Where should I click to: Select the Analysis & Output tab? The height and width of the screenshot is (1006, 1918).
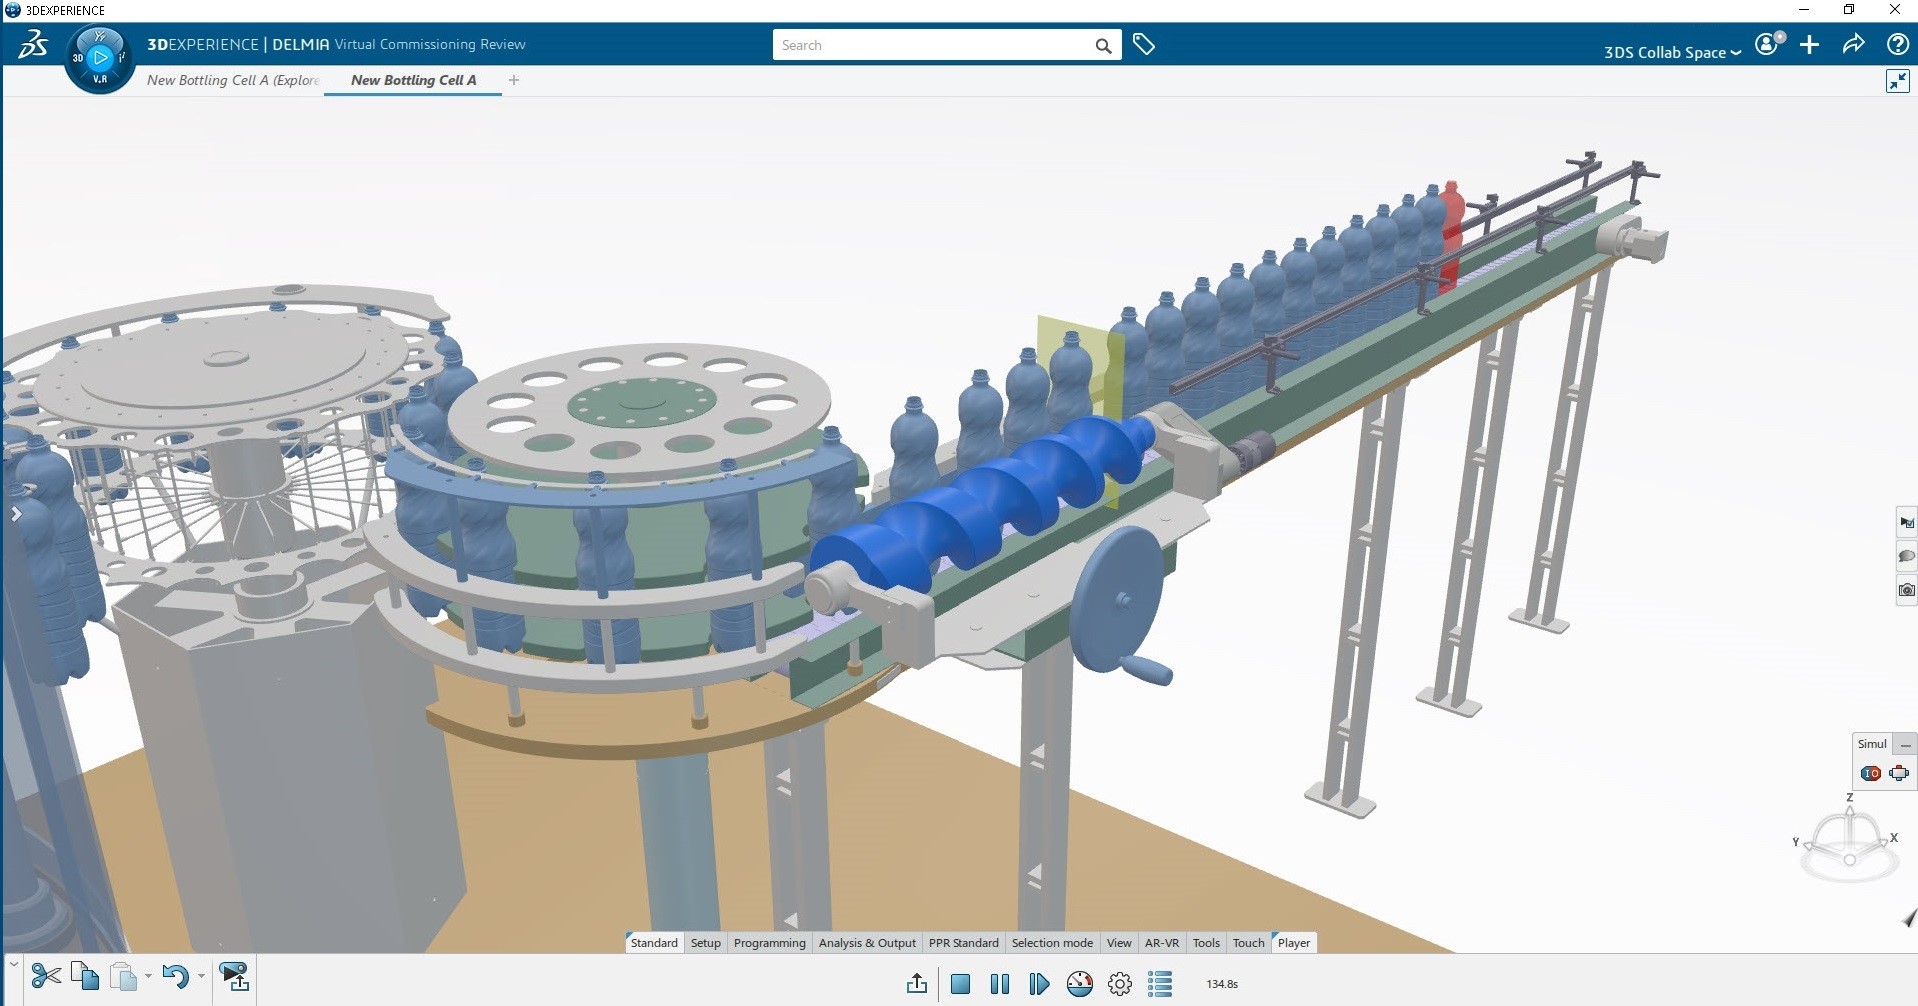pos(866,943)
